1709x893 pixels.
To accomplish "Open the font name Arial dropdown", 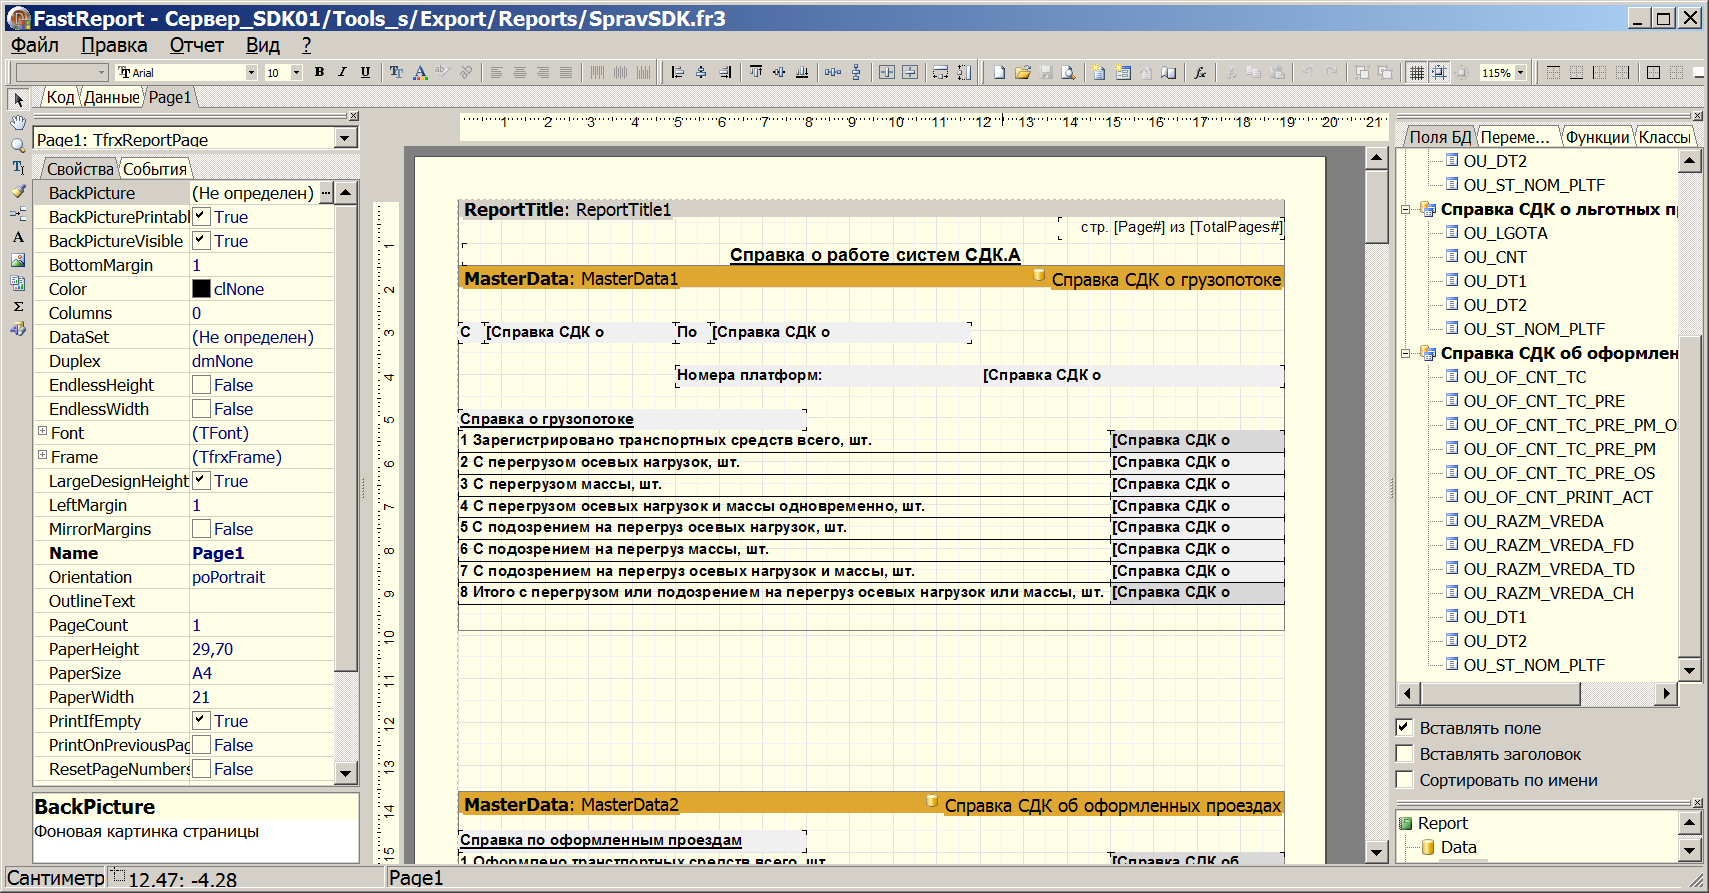I will [251, 72].
